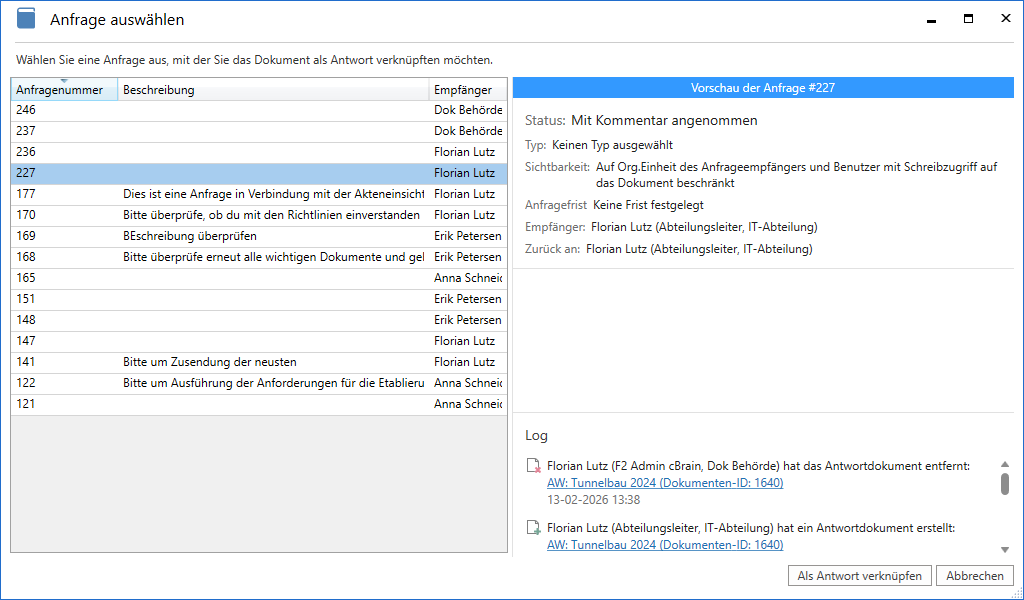Click the Log scrollbar thumb
Viewport: 1024px width, 600px height.
[x=1004, y=484]
